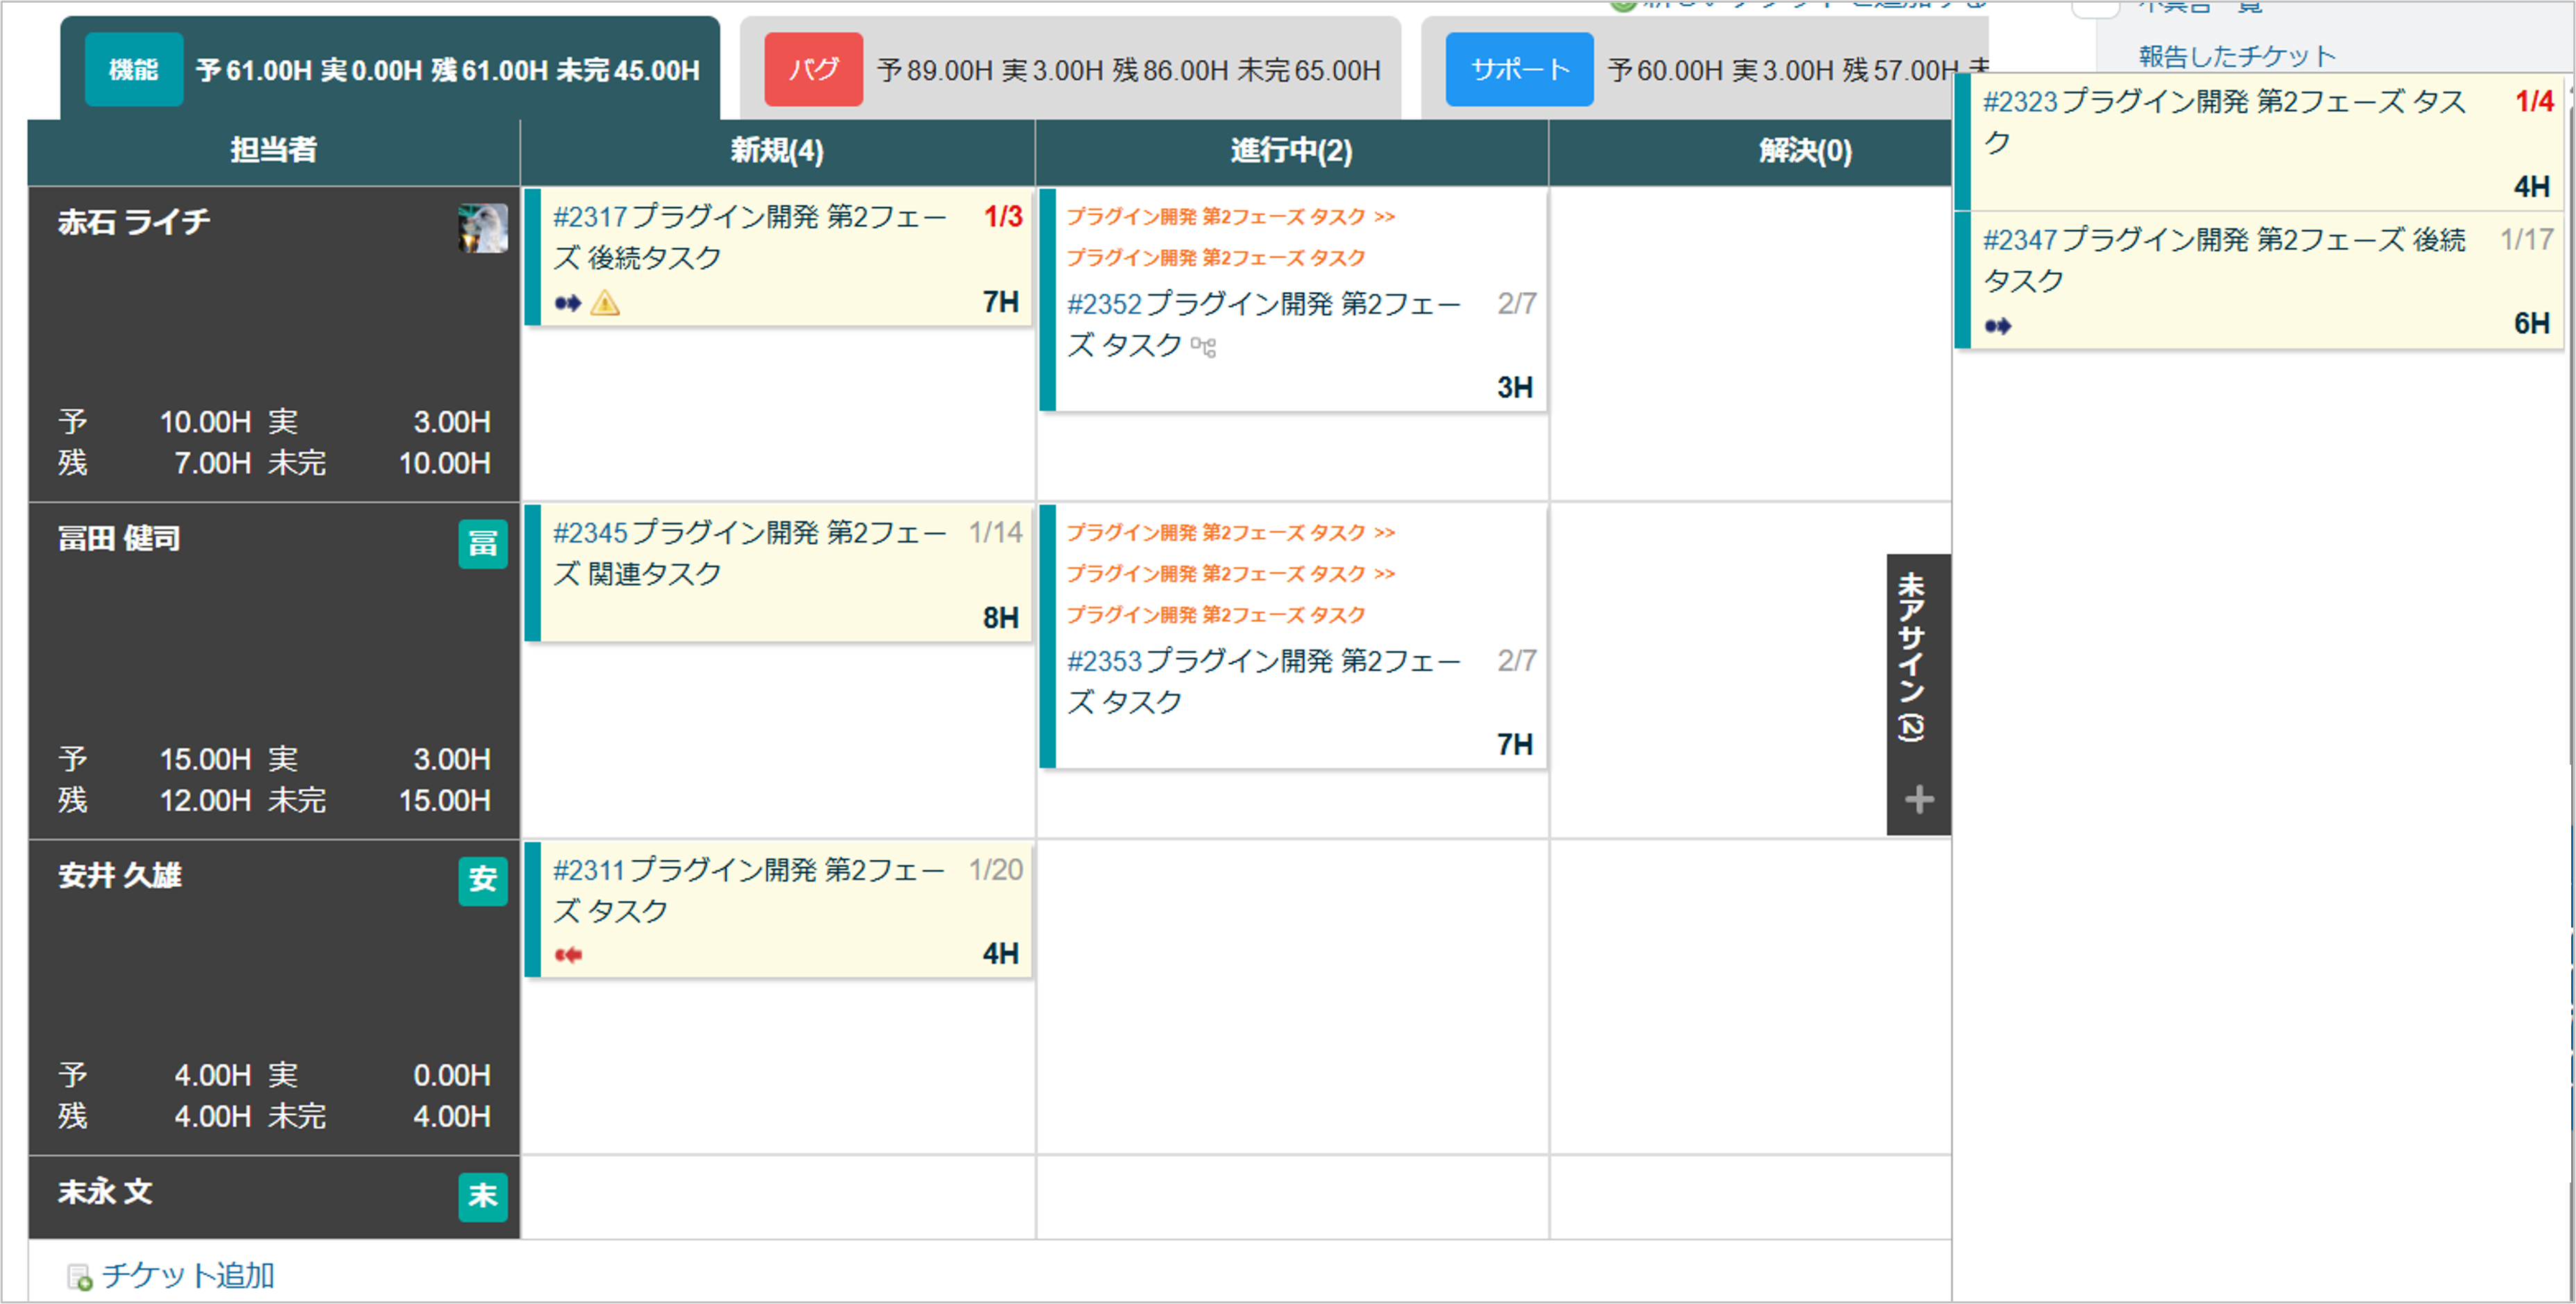Click red relation arrow icon on ticket #2311
The image size is (2576, 1304).
[567, 955]
